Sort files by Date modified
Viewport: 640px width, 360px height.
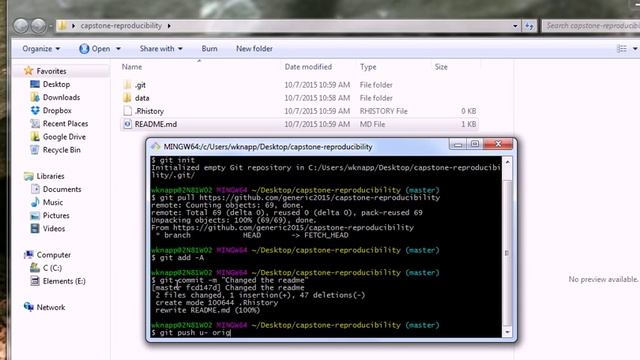(x=308, y=67)
